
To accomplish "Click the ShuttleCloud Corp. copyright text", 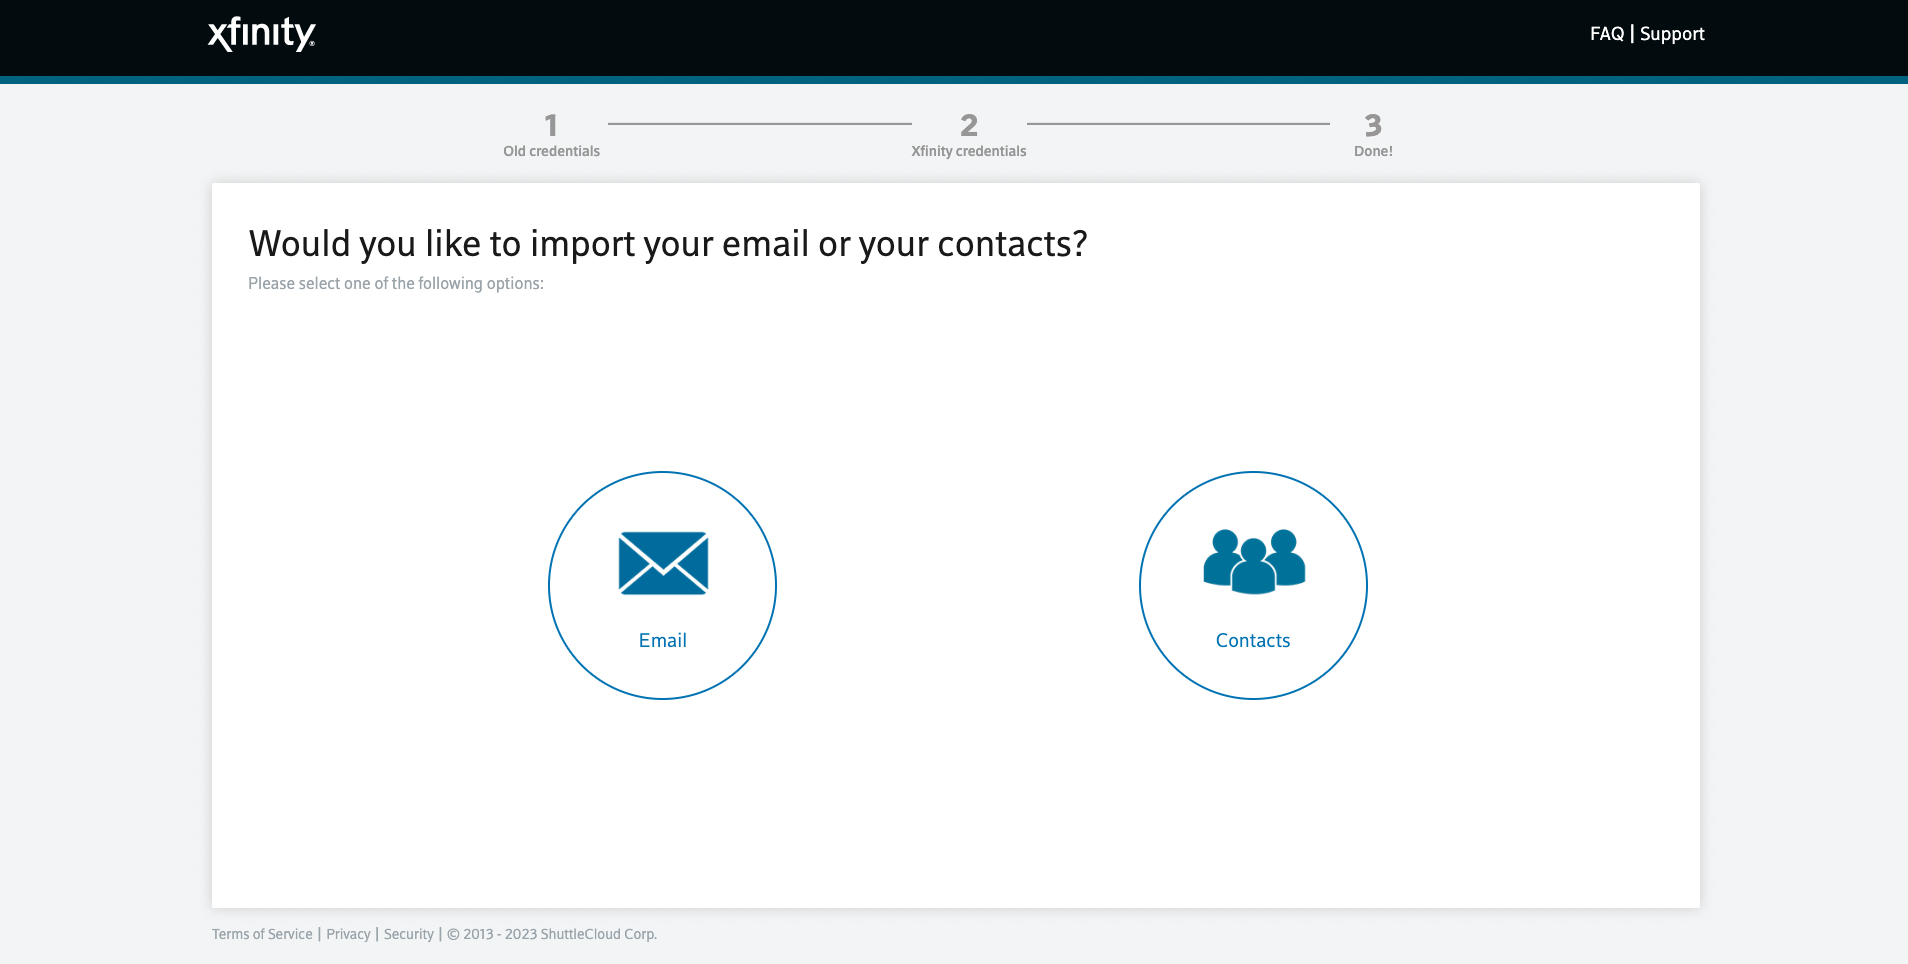I will pyautogui.click(x=552, y=934).
